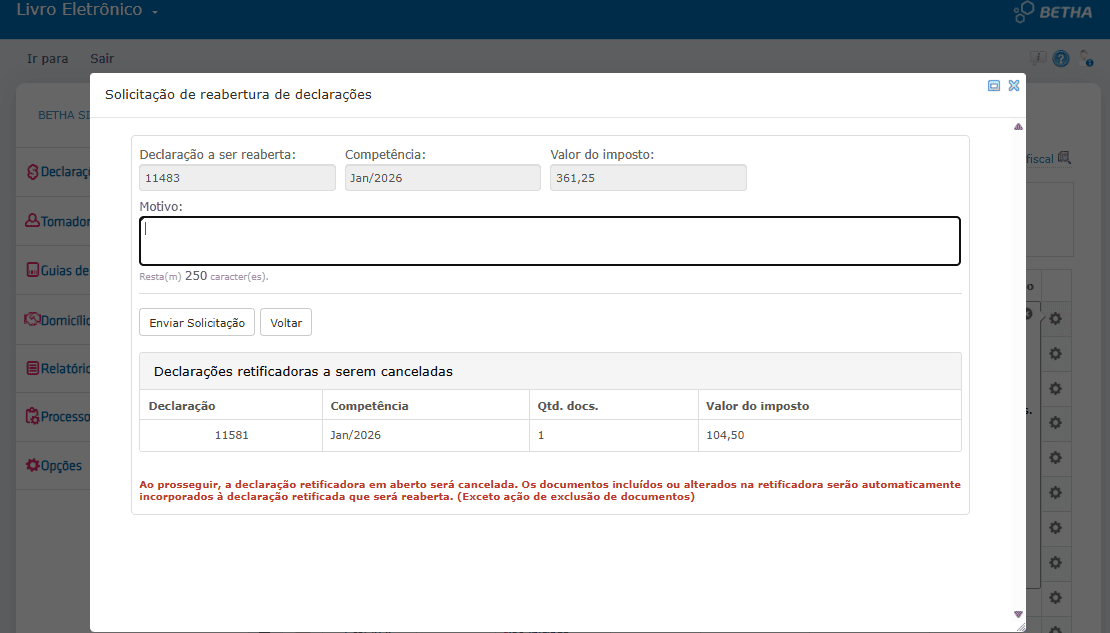Click the fiscal magnifier icon
The width and height of the screenshot is (1110, 633).
click(1064, 158)
